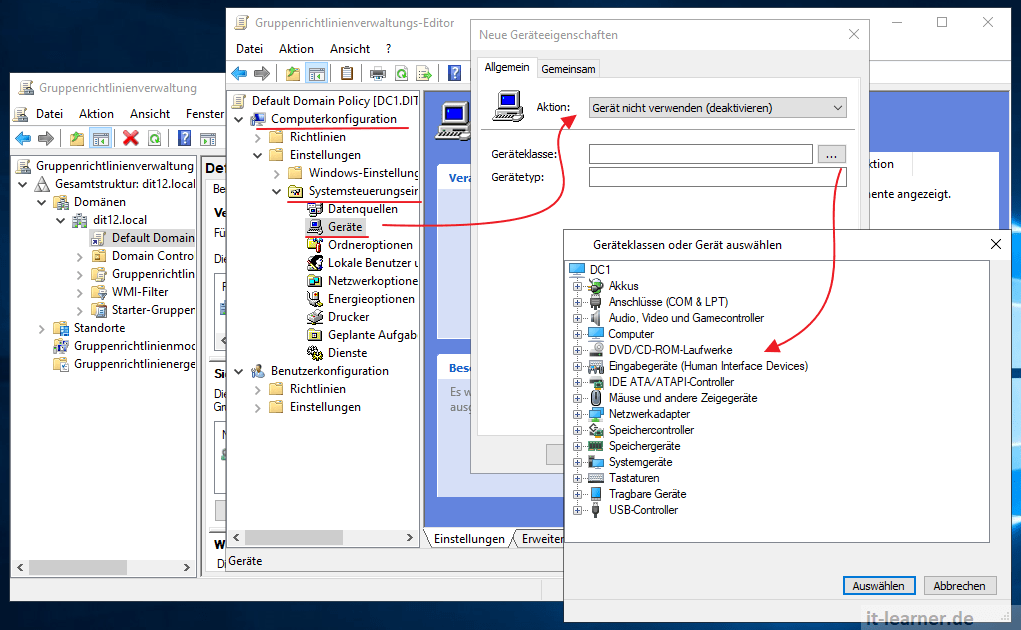Click the folder-up icon in the Editor toolbar
The height and width of the screenshot is (630, 1021).
[293, 74]
